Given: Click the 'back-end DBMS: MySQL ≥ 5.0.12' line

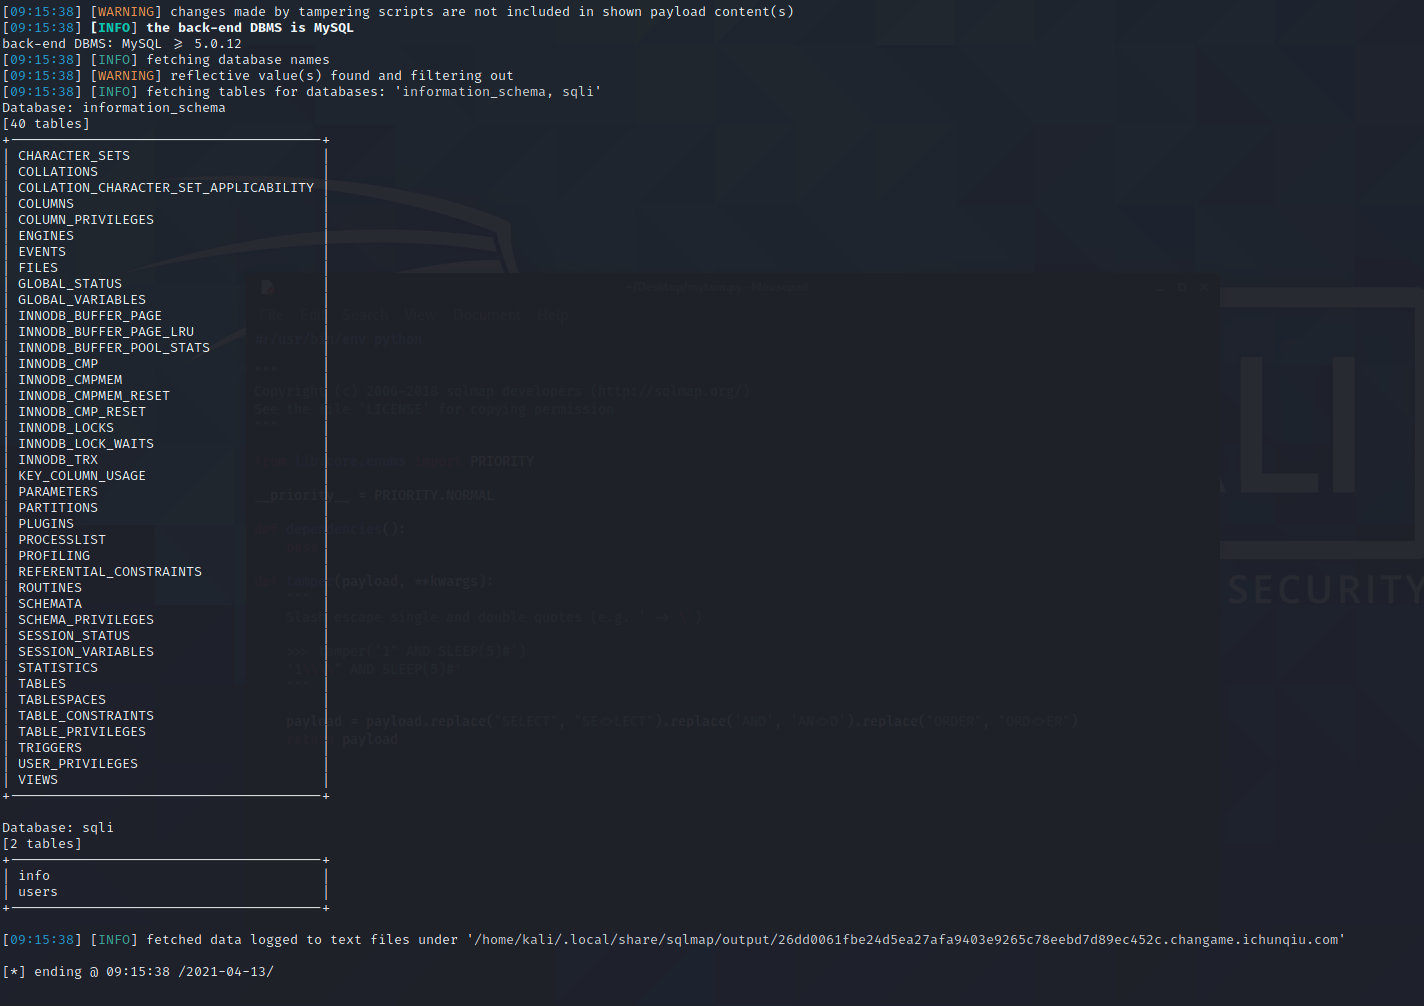Looking at the screenshot, I should click(122, 44).
